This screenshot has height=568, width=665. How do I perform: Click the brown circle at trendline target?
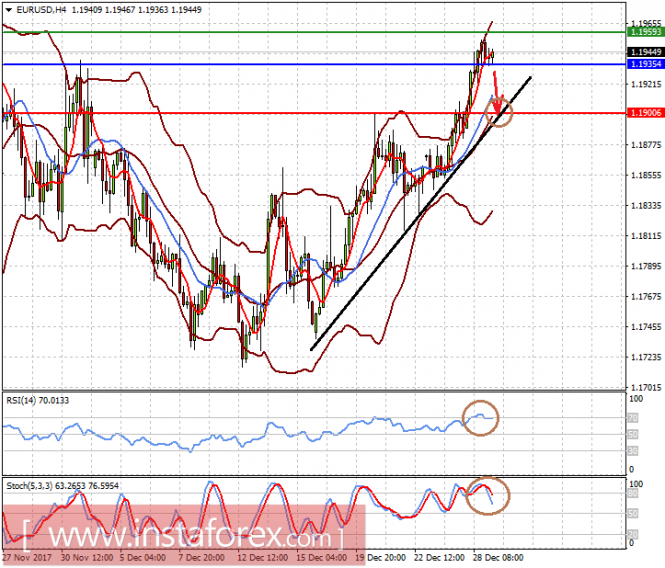point(497,111)
